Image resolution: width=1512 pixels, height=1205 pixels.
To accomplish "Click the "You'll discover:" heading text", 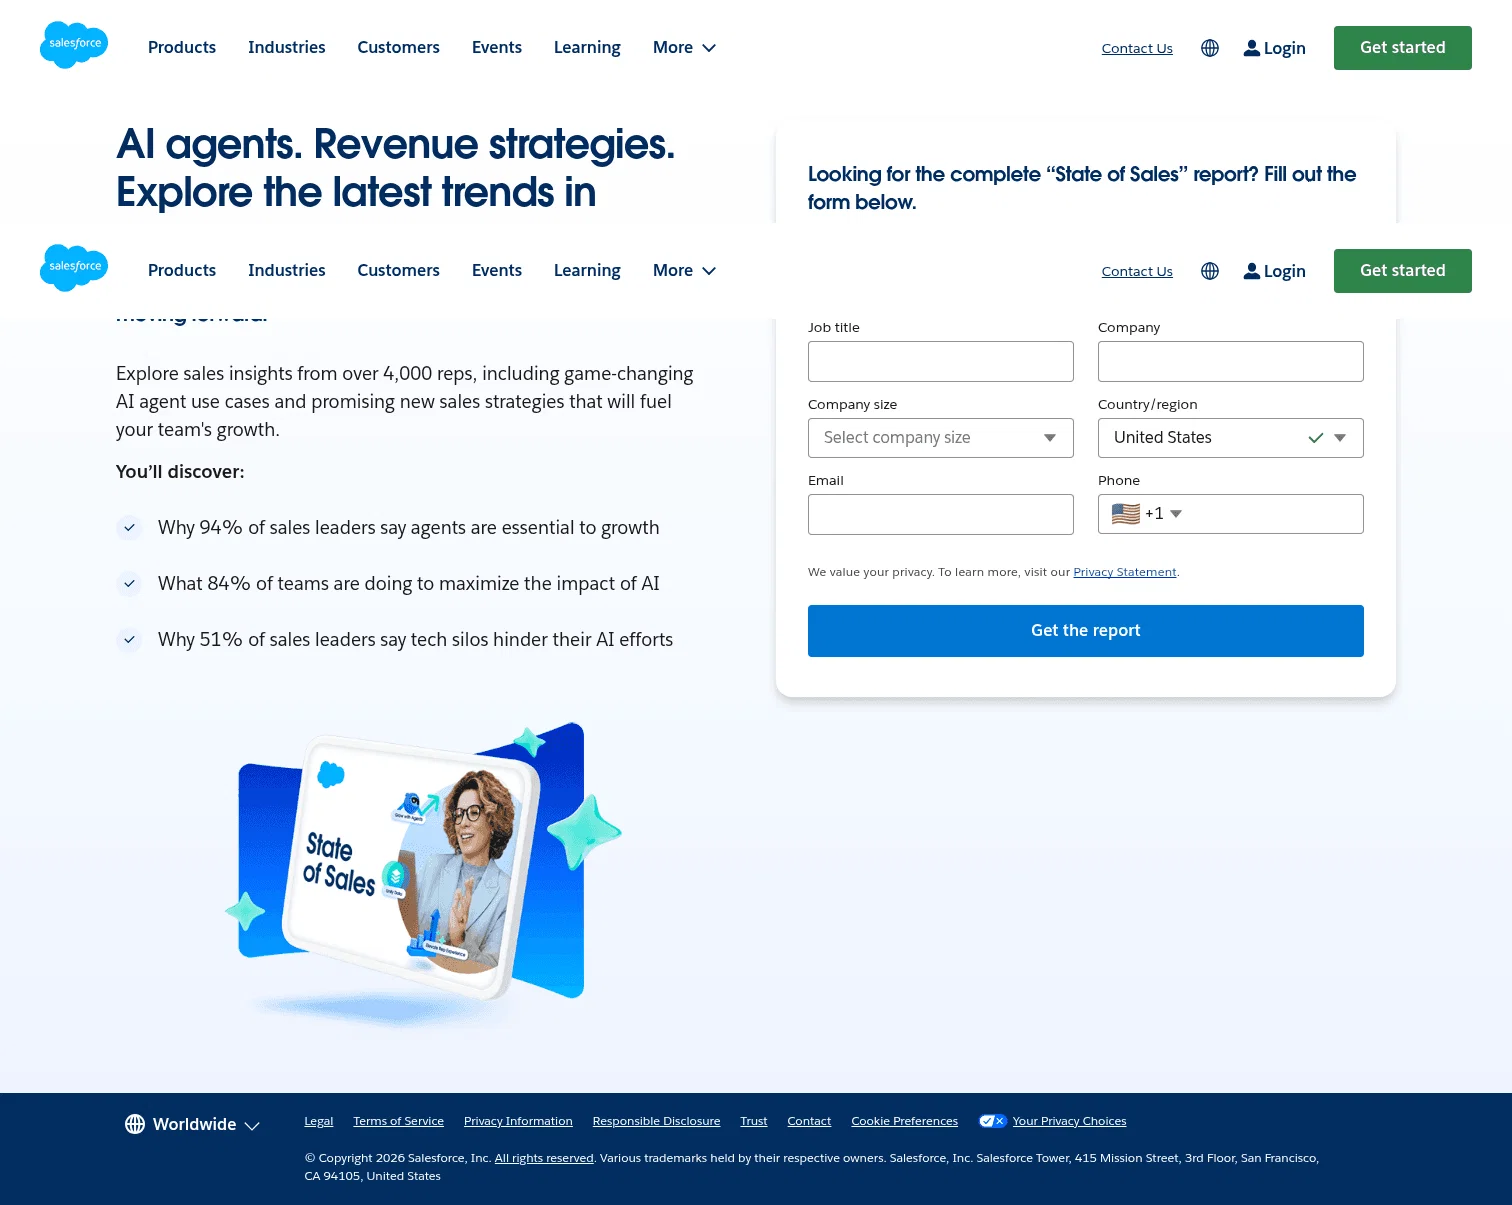I will pos(180,472).
